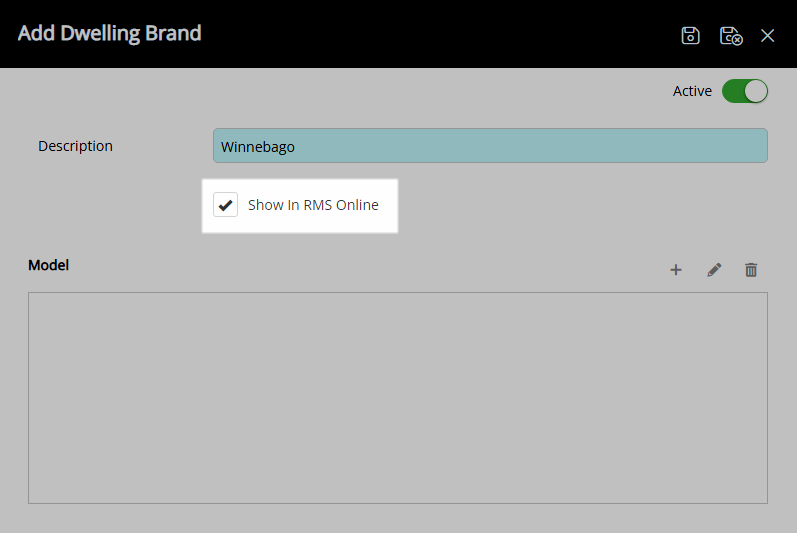Click the tick mark in the RMS Online box
Viewport: 797px width, 533px height.
click(x=226, y=205)
